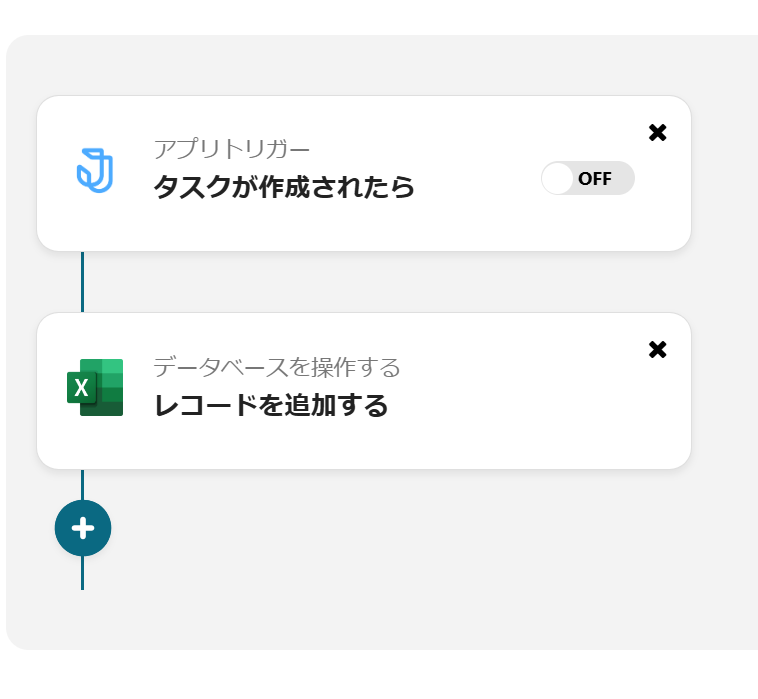The image size is (758, 699).
Task: Click the connector line between the two cards
Action: tap(82, 282)
